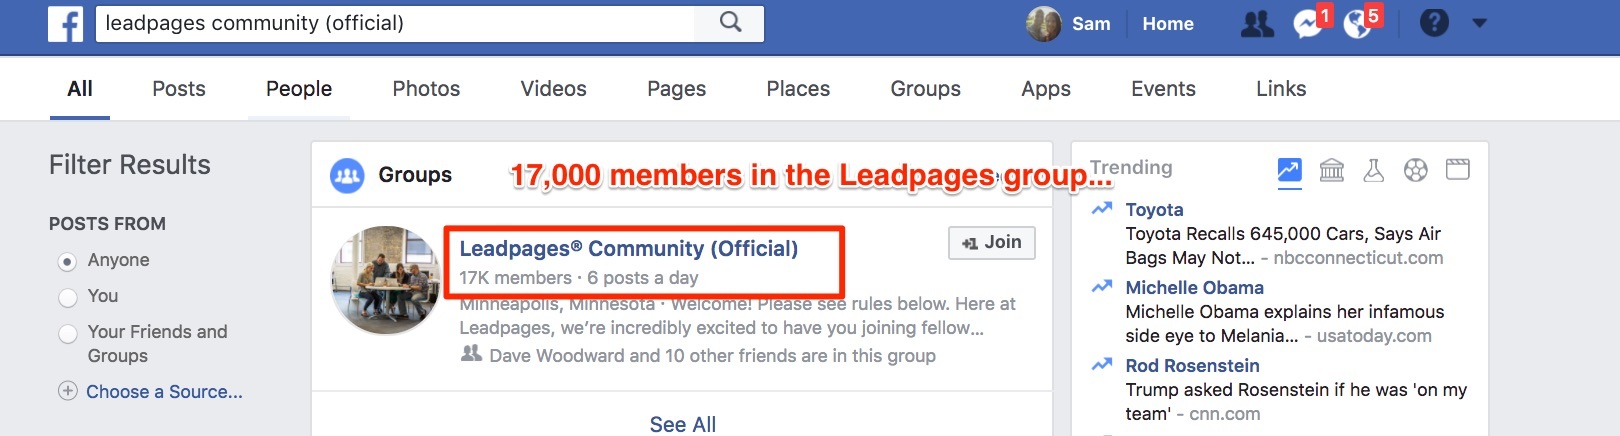
Task: Open the See All groups link
Action: click(683, 424)
